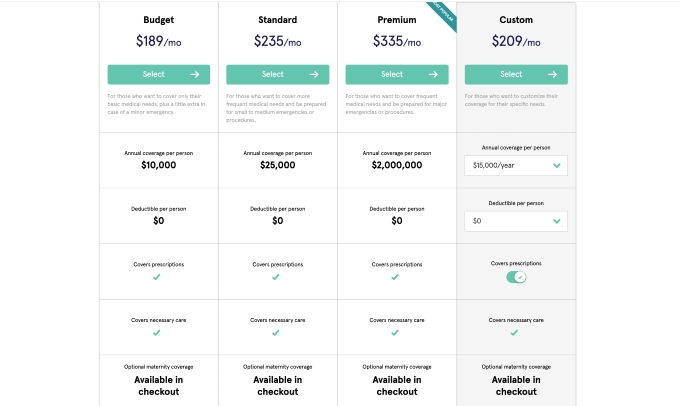Open the $15,000/year annual coverage dropdown
Screen dimensions: 680x406
[x=516, y=165]
